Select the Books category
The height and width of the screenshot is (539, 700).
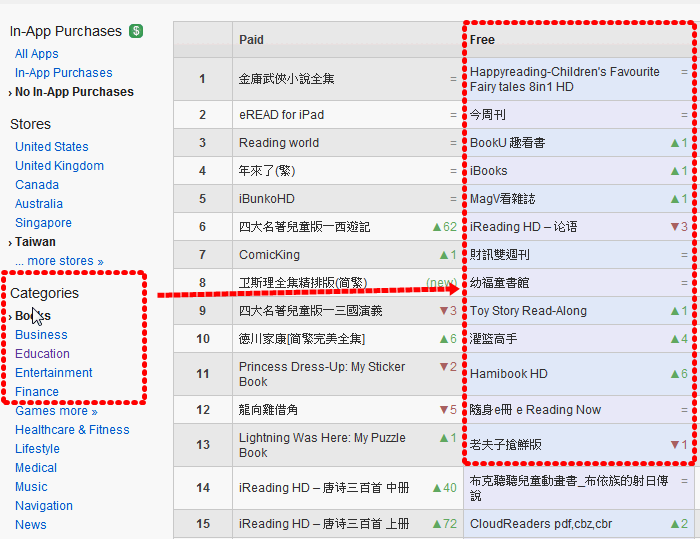[x=33, y=316]
